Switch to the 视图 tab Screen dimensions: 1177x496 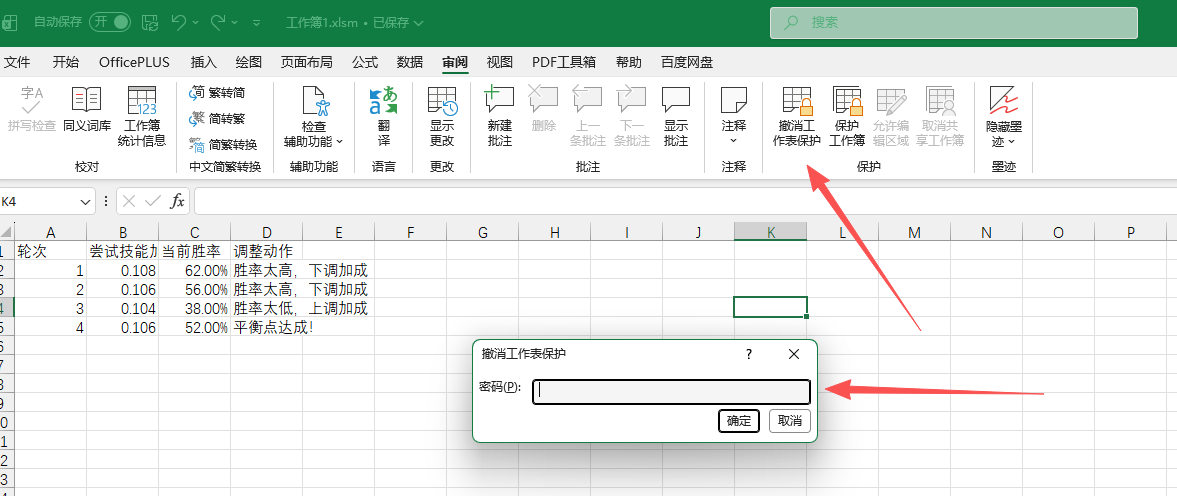click(499, 62)
